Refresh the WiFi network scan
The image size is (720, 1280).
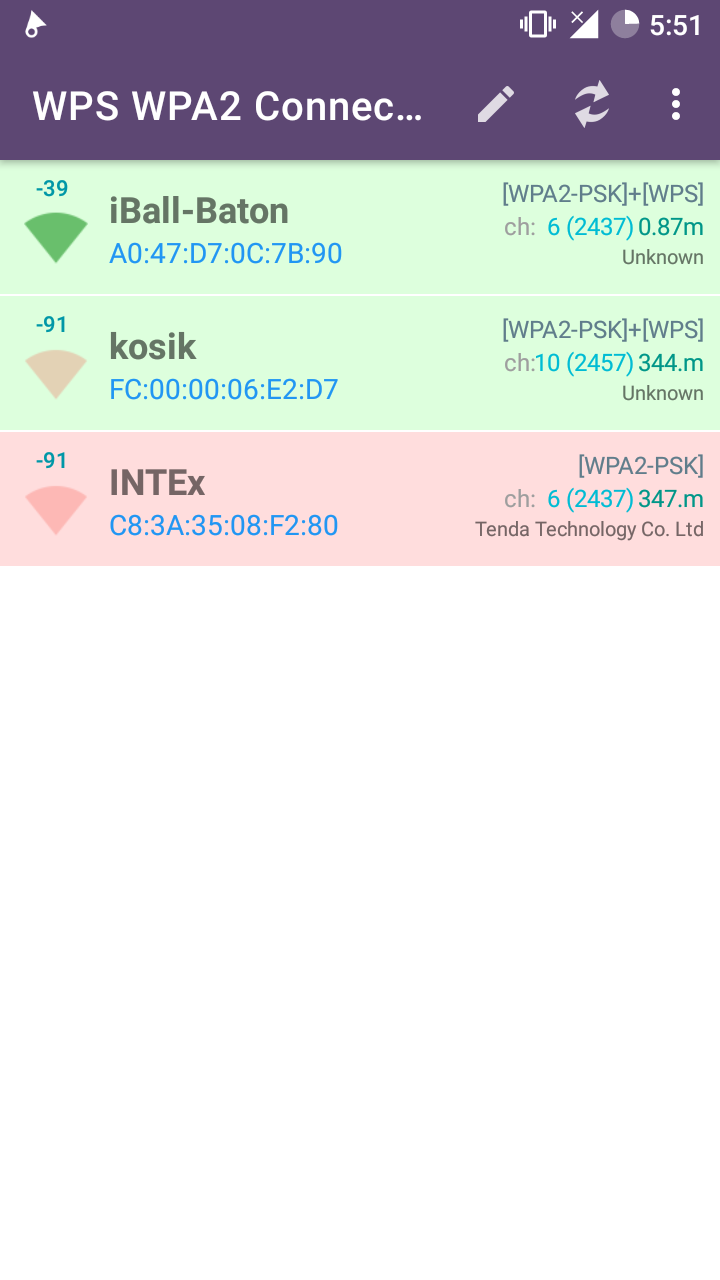[590, 103]
